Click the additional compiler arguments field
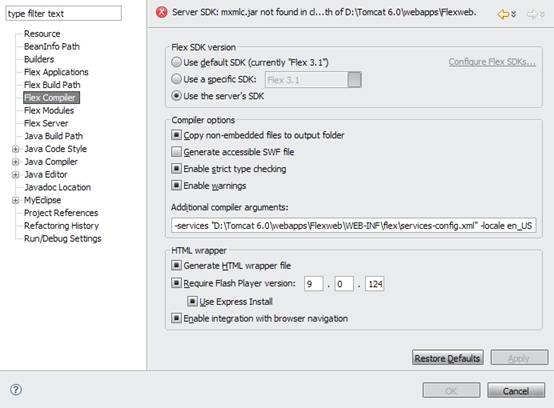Screen dimensions: 554x408 (x=354, y=225)
